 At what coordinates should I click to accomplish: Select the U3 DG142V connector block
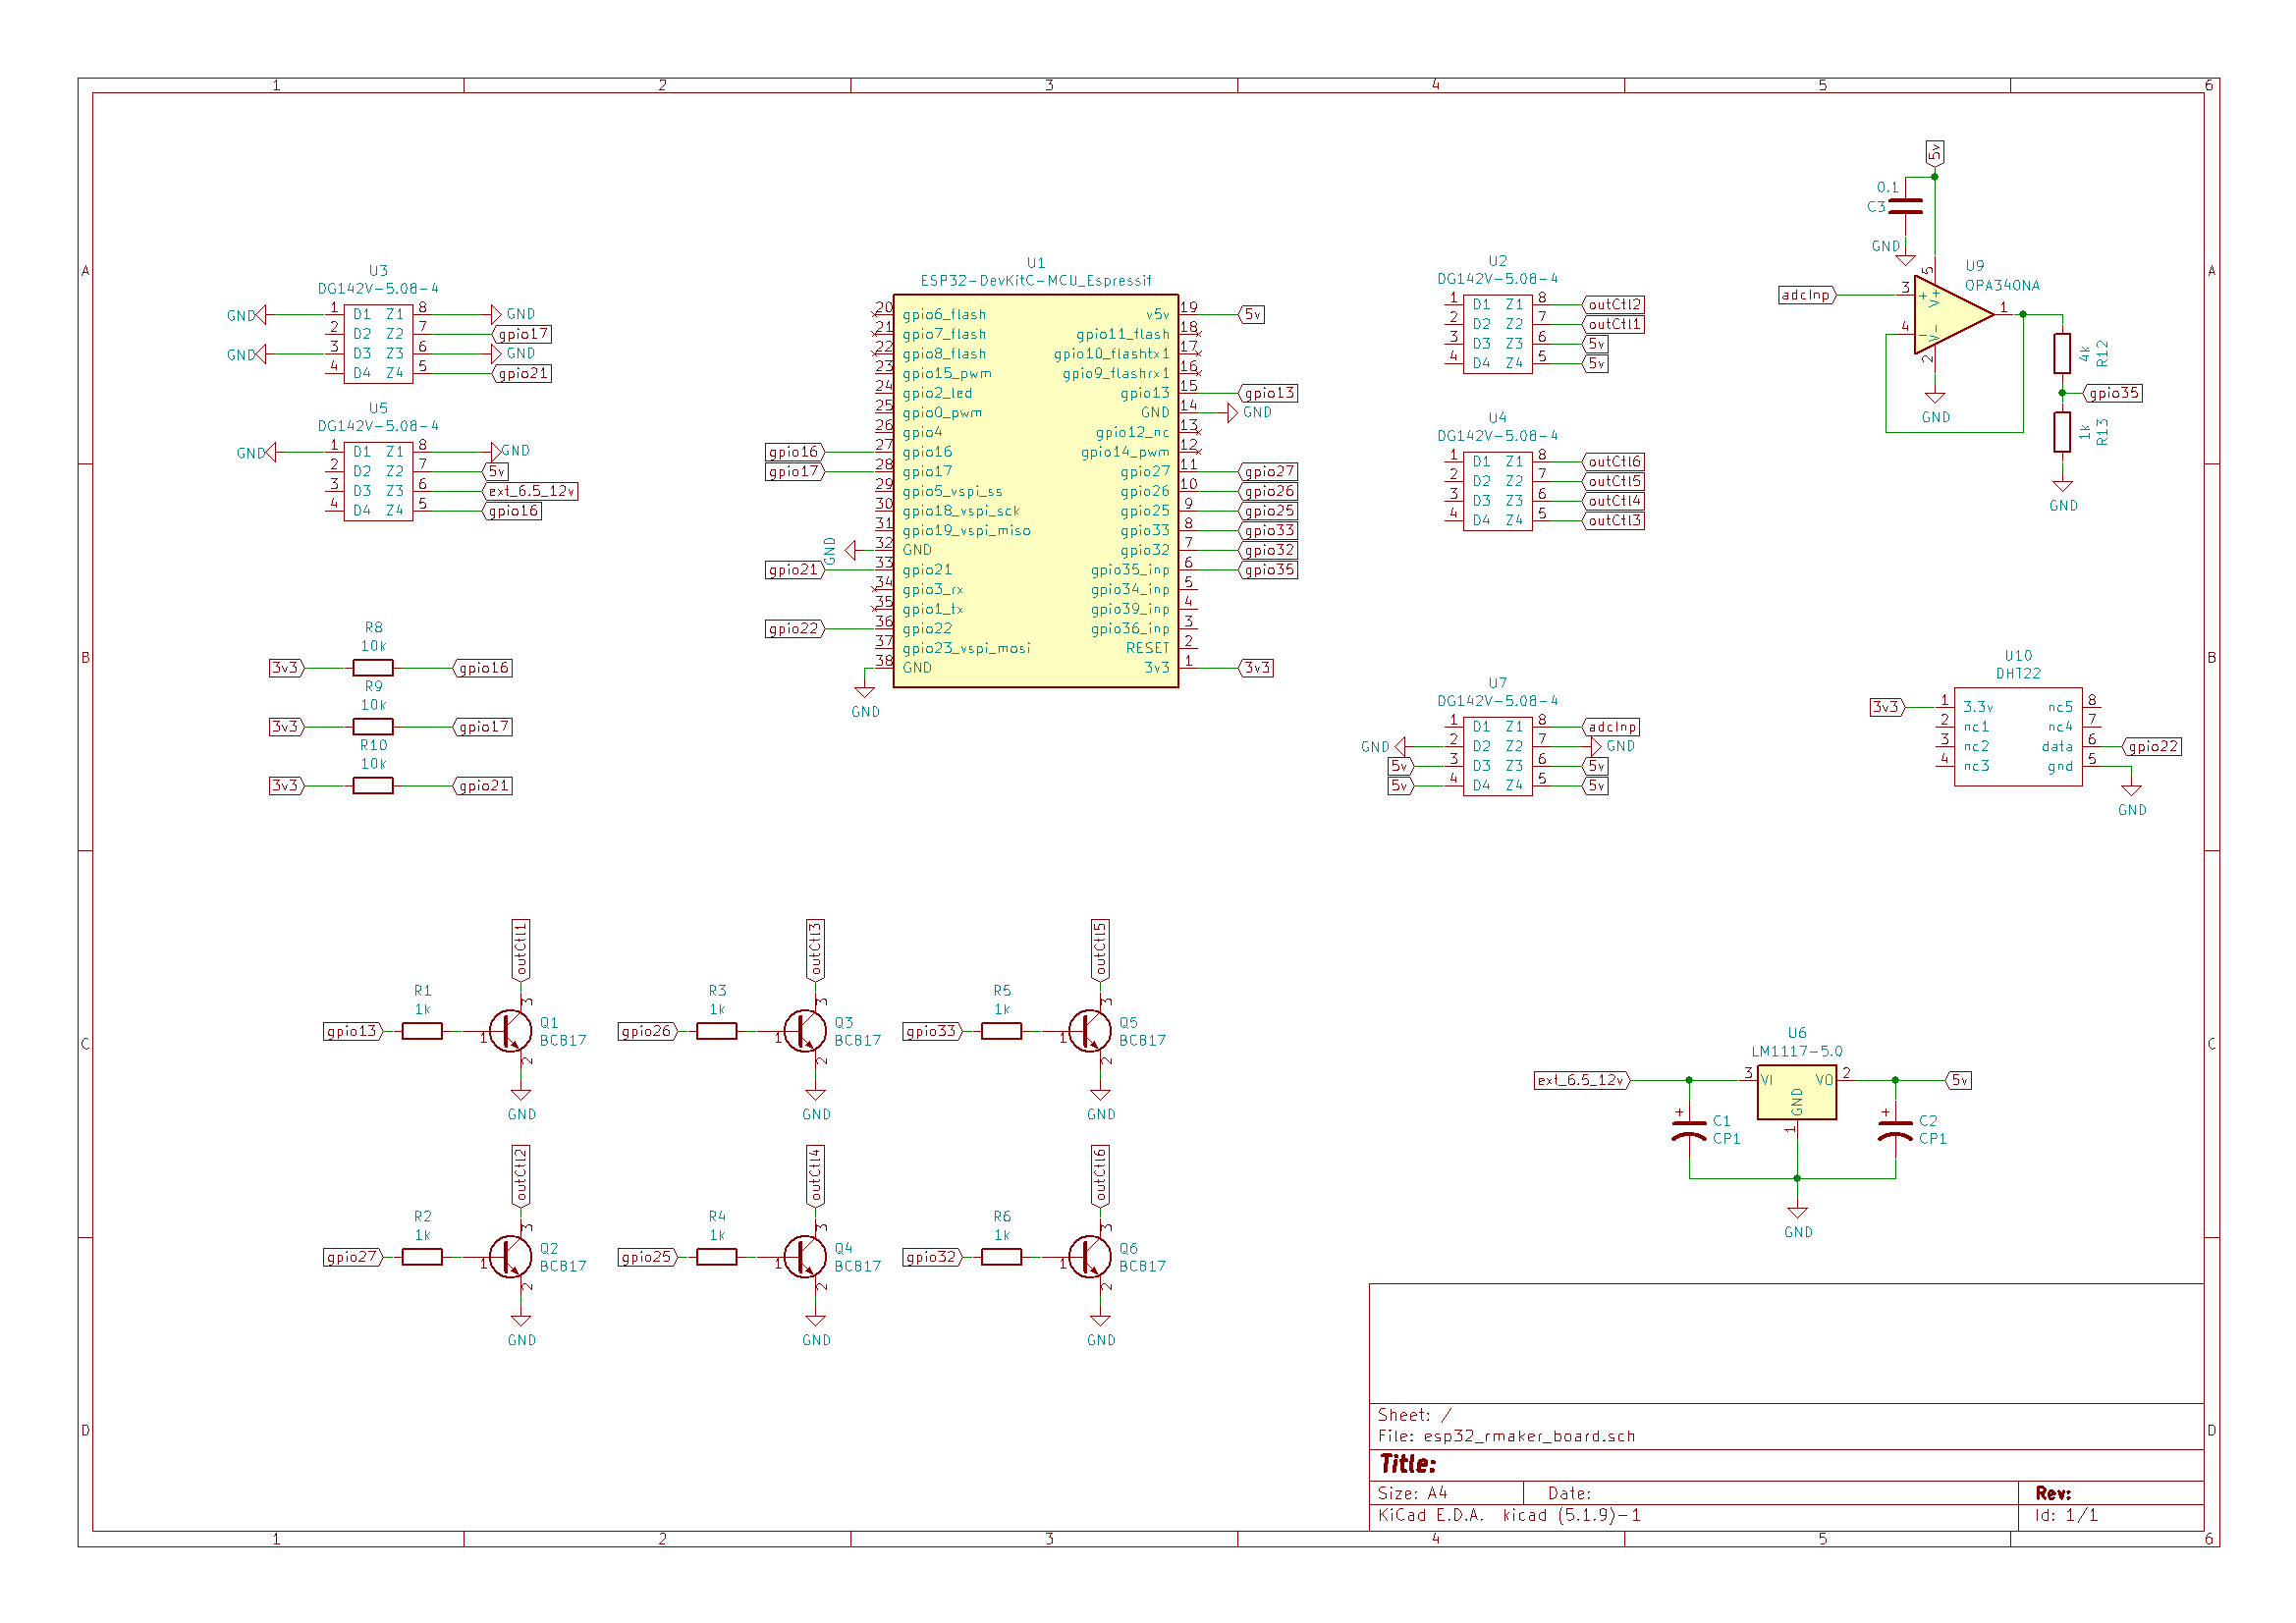pyautogui.click(x=378, y=344)
